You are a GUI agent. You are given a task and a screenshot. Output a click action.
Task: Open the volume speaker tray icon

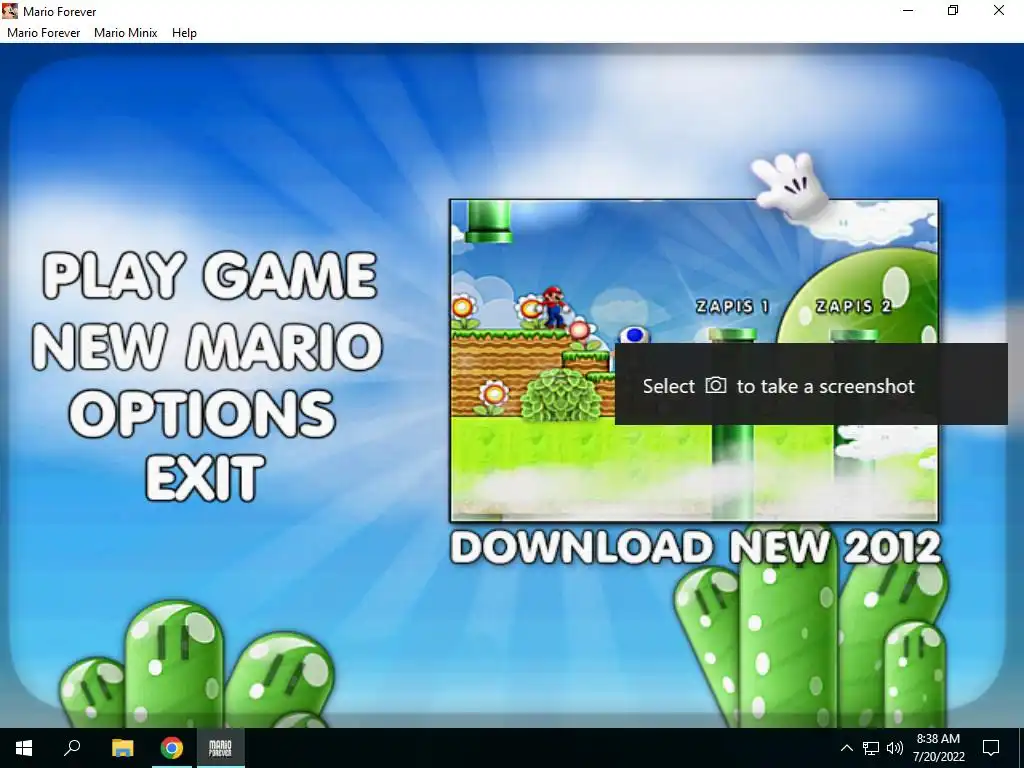point(895,748)
